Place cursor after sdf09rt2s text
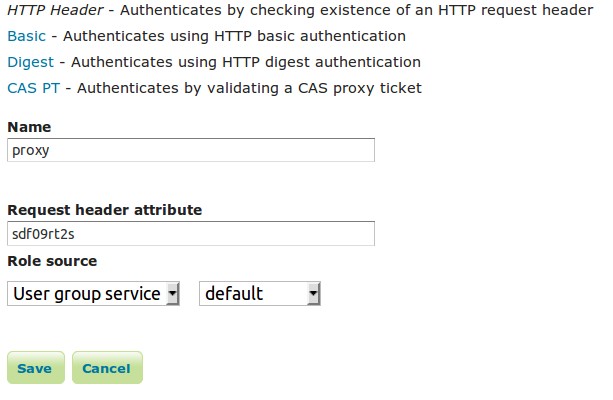 [78, 234]
